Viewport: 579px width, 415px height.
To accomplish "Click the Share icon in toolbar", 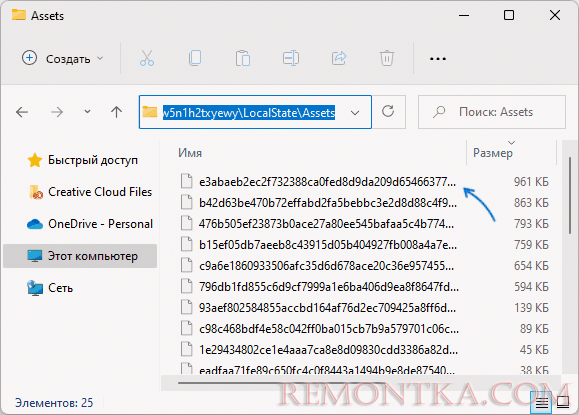I will (x=339, y=58).
